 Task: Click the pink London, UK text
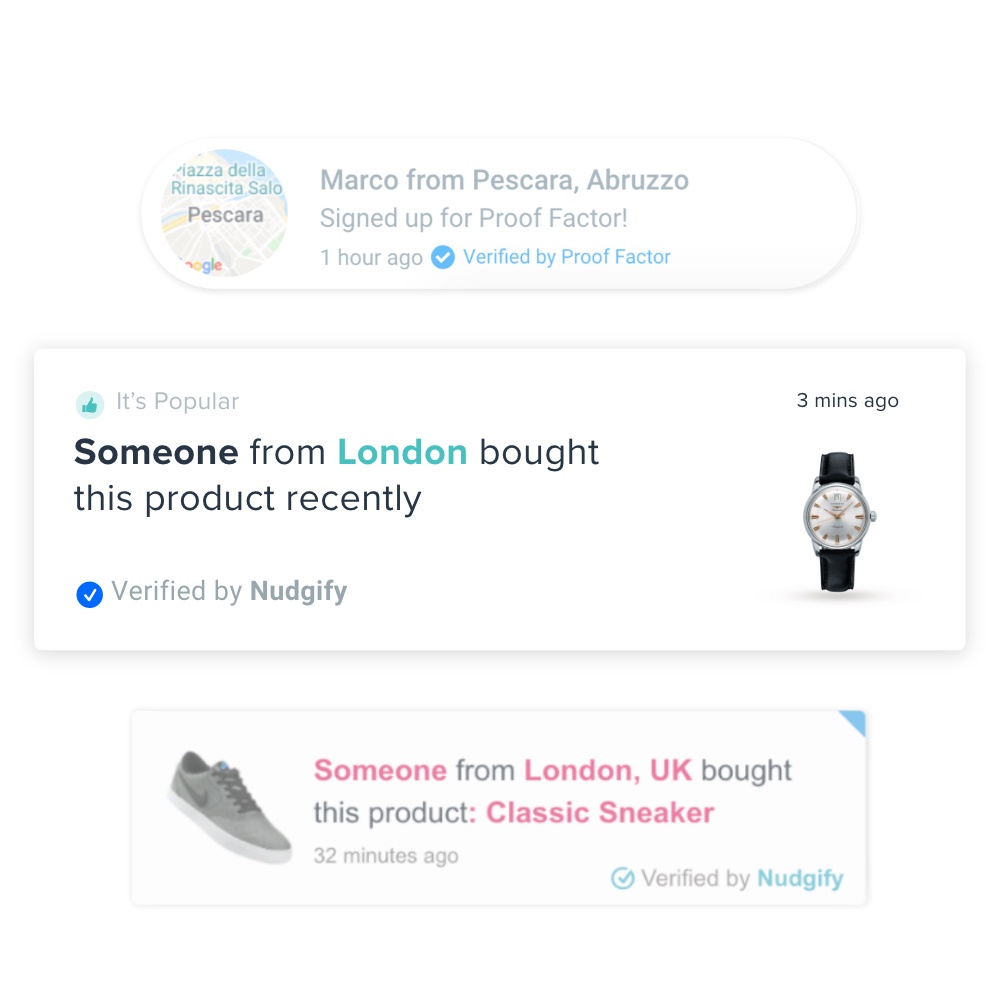[608, 770]
